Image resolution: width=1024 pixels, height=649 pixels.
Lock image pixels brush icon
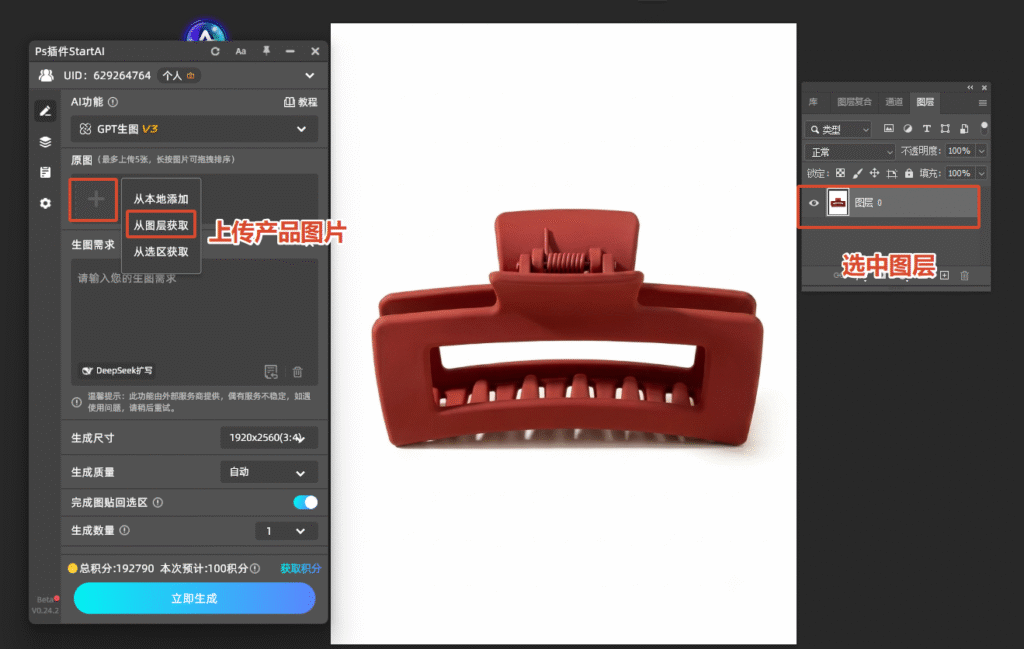coord(857,173)
